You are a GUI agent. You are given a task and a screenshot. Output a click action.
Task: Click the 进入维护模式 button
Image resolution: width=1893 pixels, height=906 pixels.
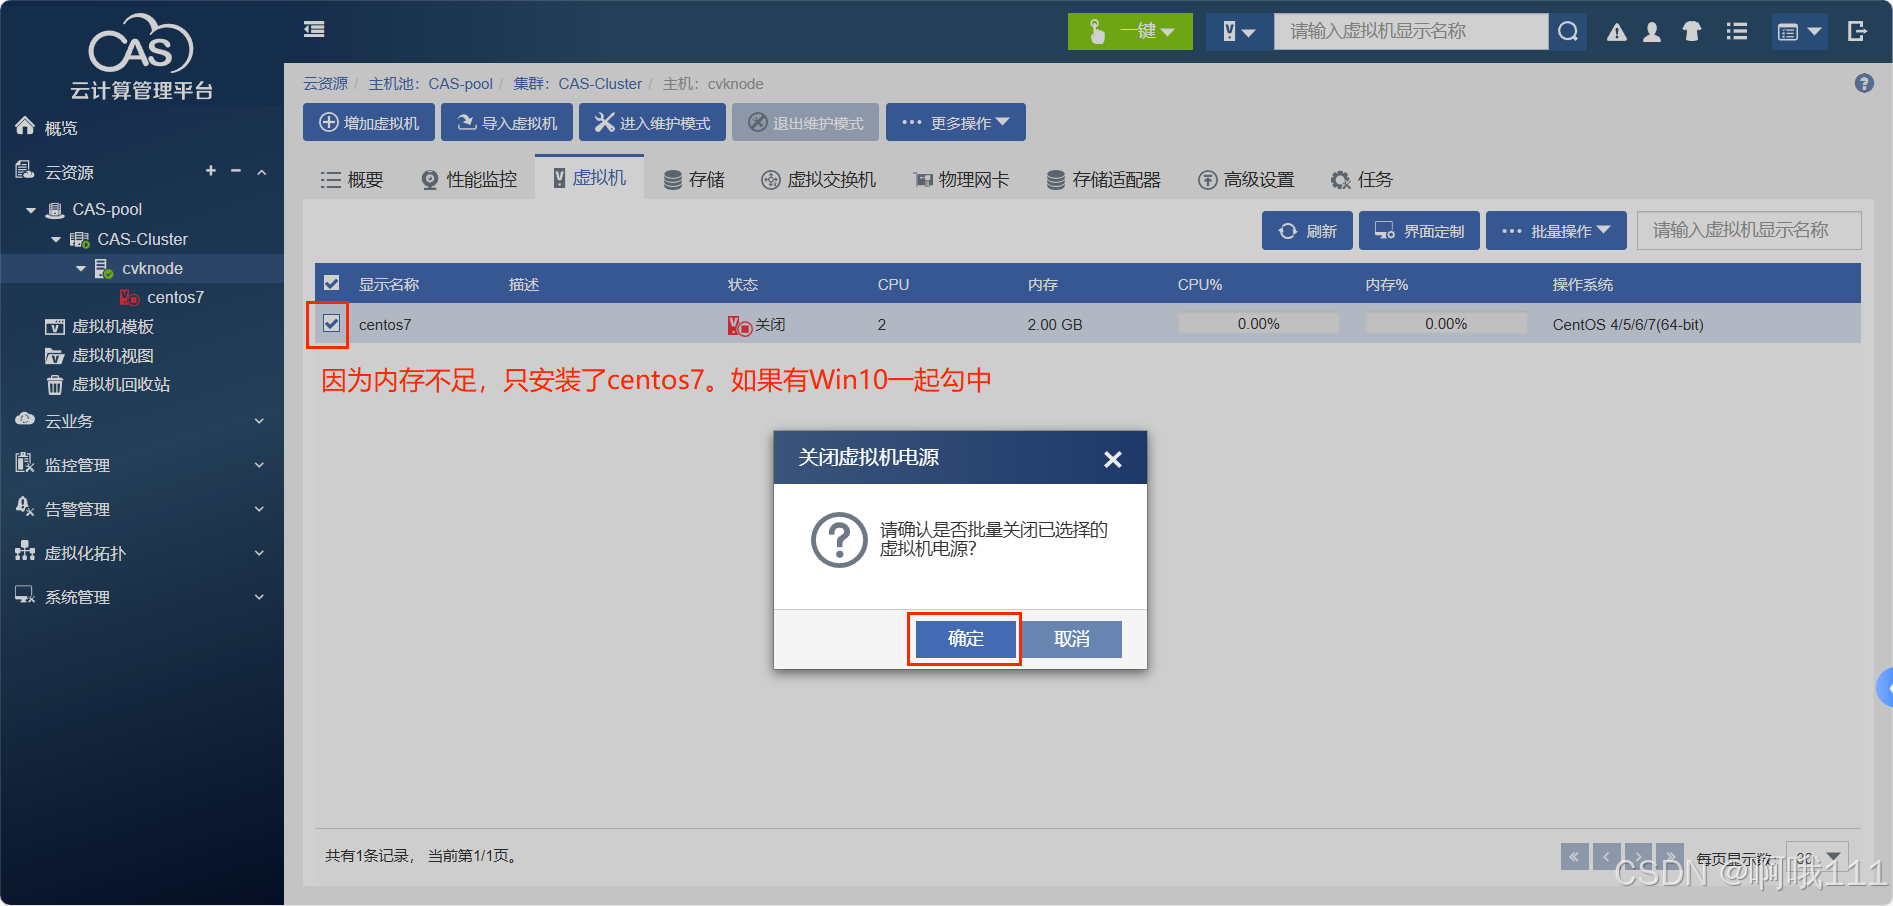pyautogui.click(x=652, y=122)
